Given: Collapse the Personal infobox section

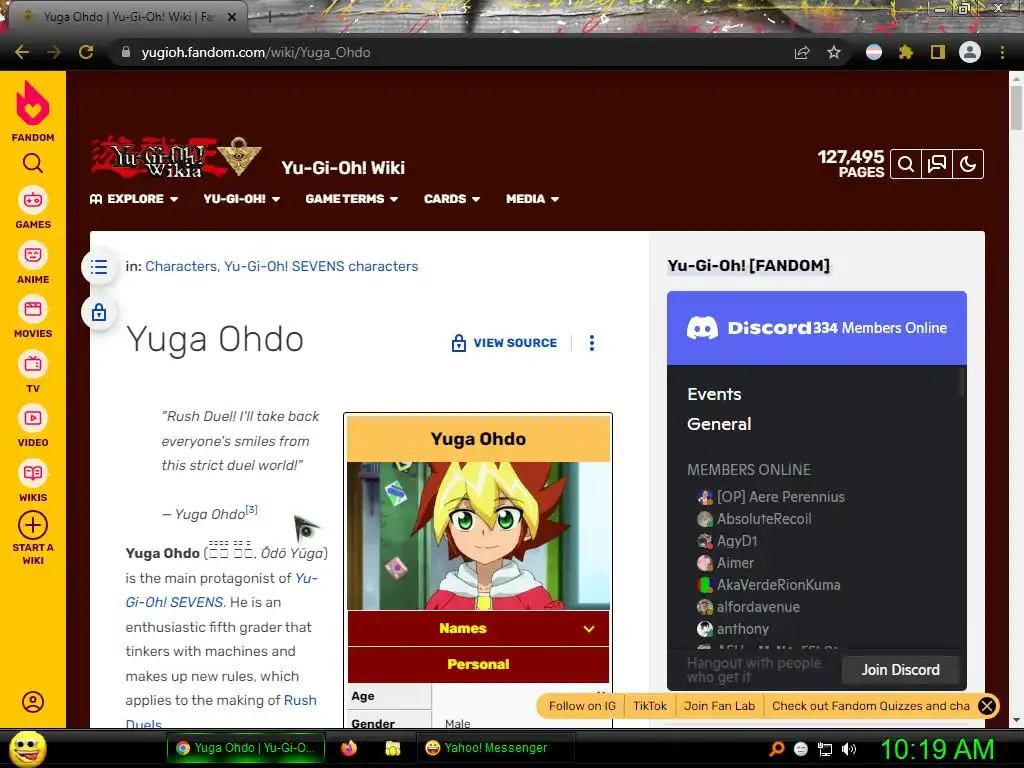Looking at the screenshot, I should point(478,664).
